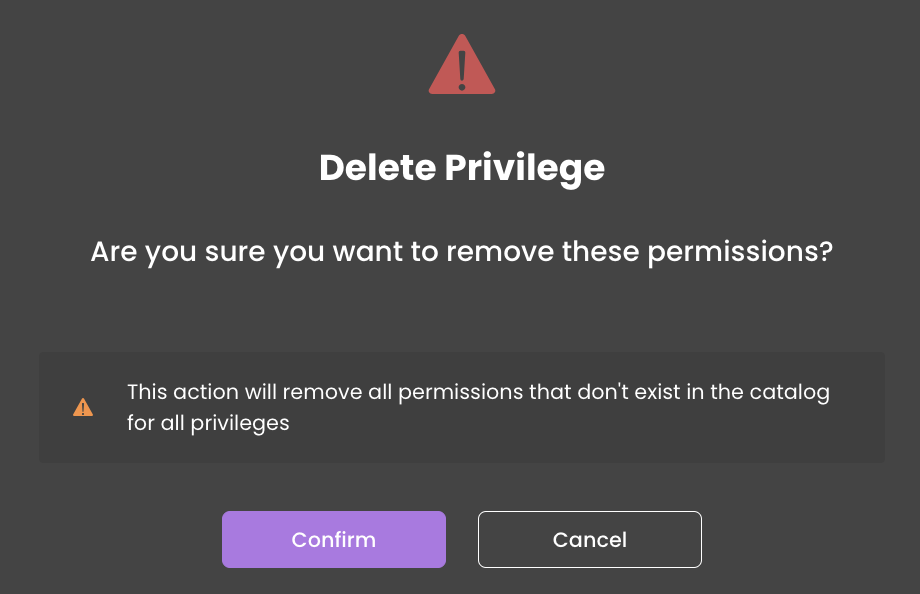This screenshot has height=594, width=920.
Task: Confirm the privilege deletion
Action: pos(334,539)
